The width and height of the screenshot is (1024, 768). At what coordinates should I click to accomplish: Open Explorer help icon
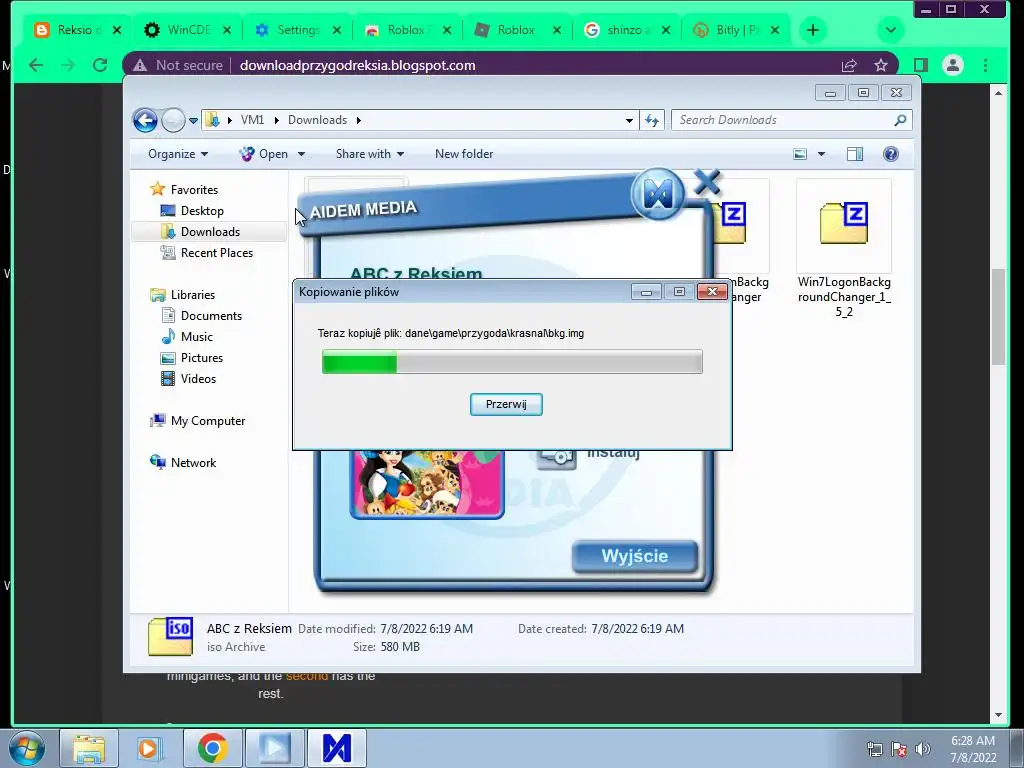(891, 154)
